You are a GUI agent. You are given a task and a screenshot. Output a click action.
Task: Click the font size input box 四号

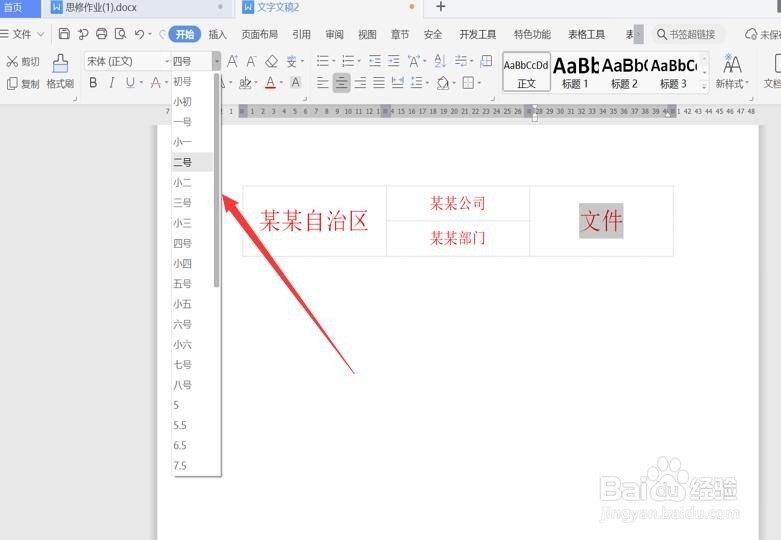click(192, 62)
